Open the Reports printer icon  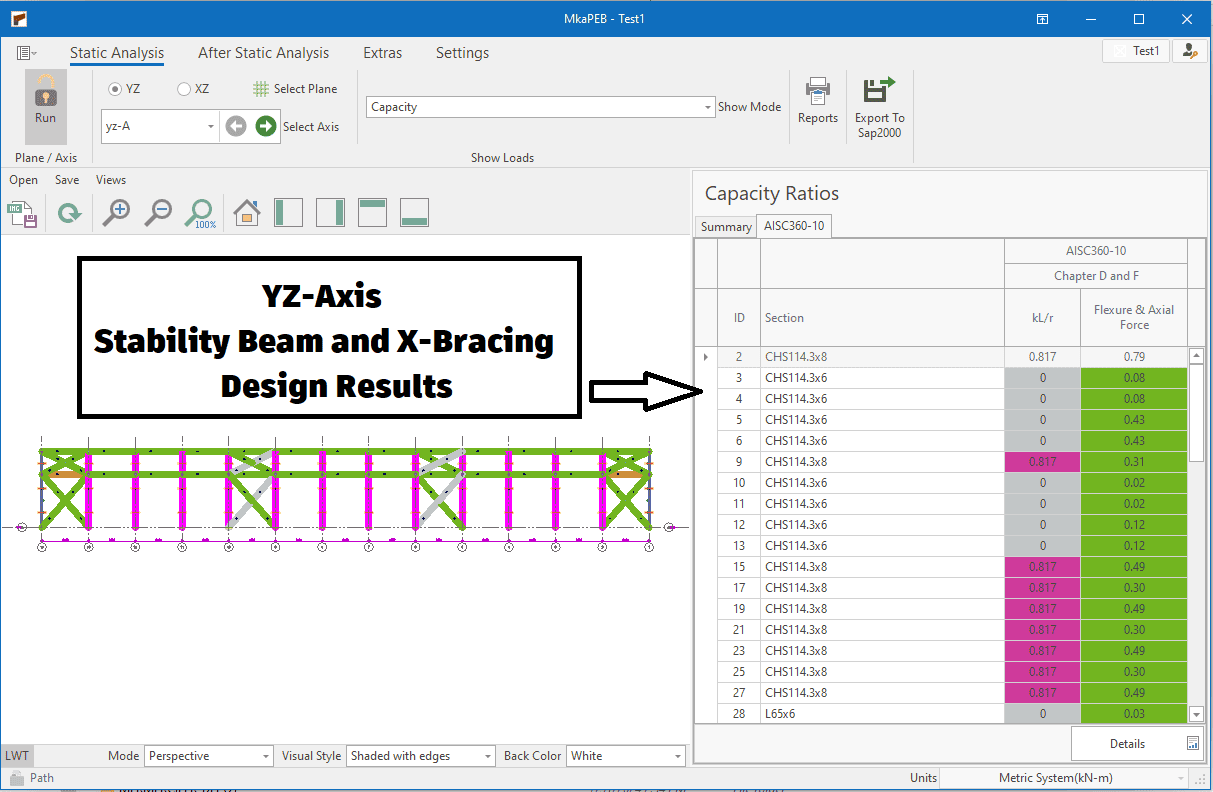[817, 92]
